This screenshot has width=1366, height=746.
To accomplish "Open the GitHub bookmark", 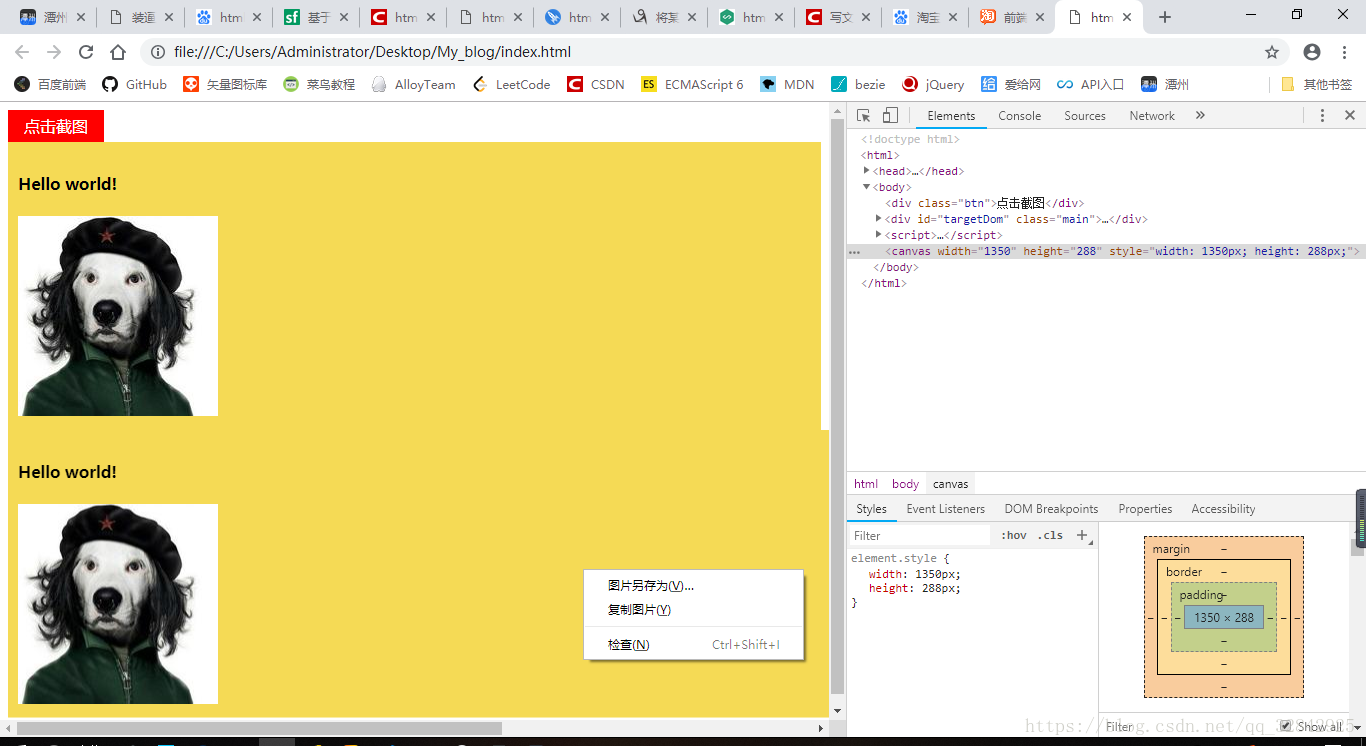I will (x=135, y=85).
